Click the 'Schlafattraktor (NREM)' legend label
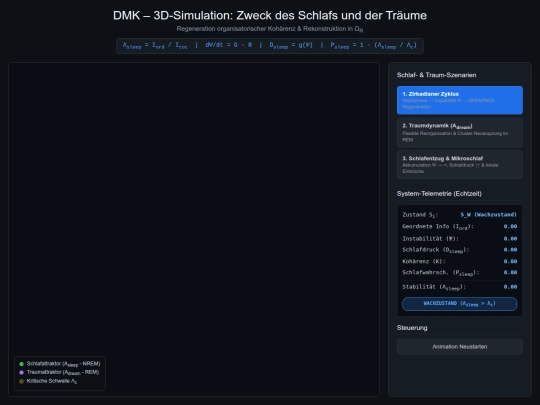Image resolution: width=540 pixels, height=405 pixels. coord(63,364)
